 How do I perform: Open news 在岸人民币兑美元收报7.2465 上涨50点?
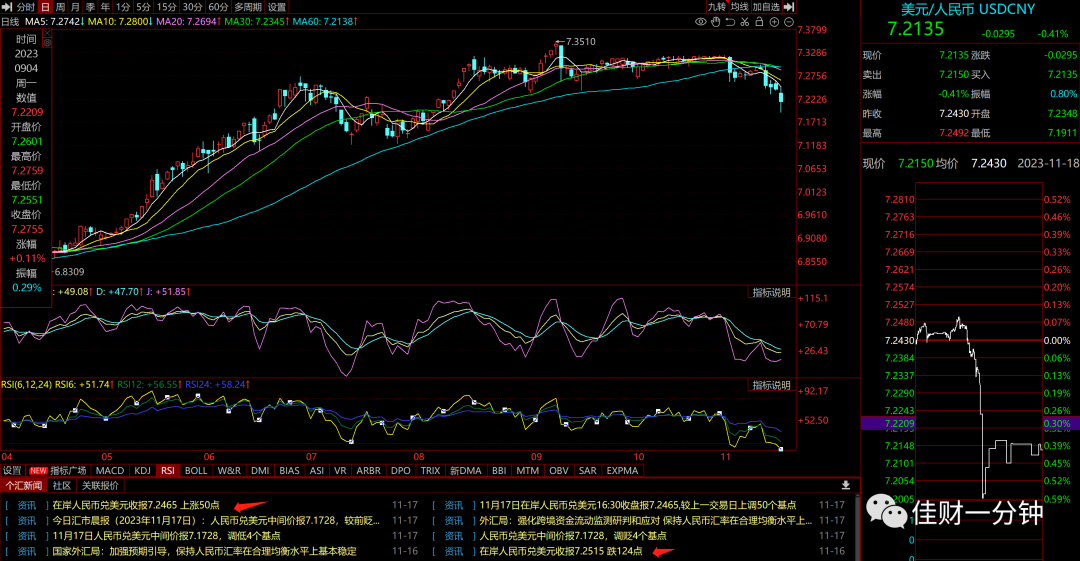click(x=136, y=505)
